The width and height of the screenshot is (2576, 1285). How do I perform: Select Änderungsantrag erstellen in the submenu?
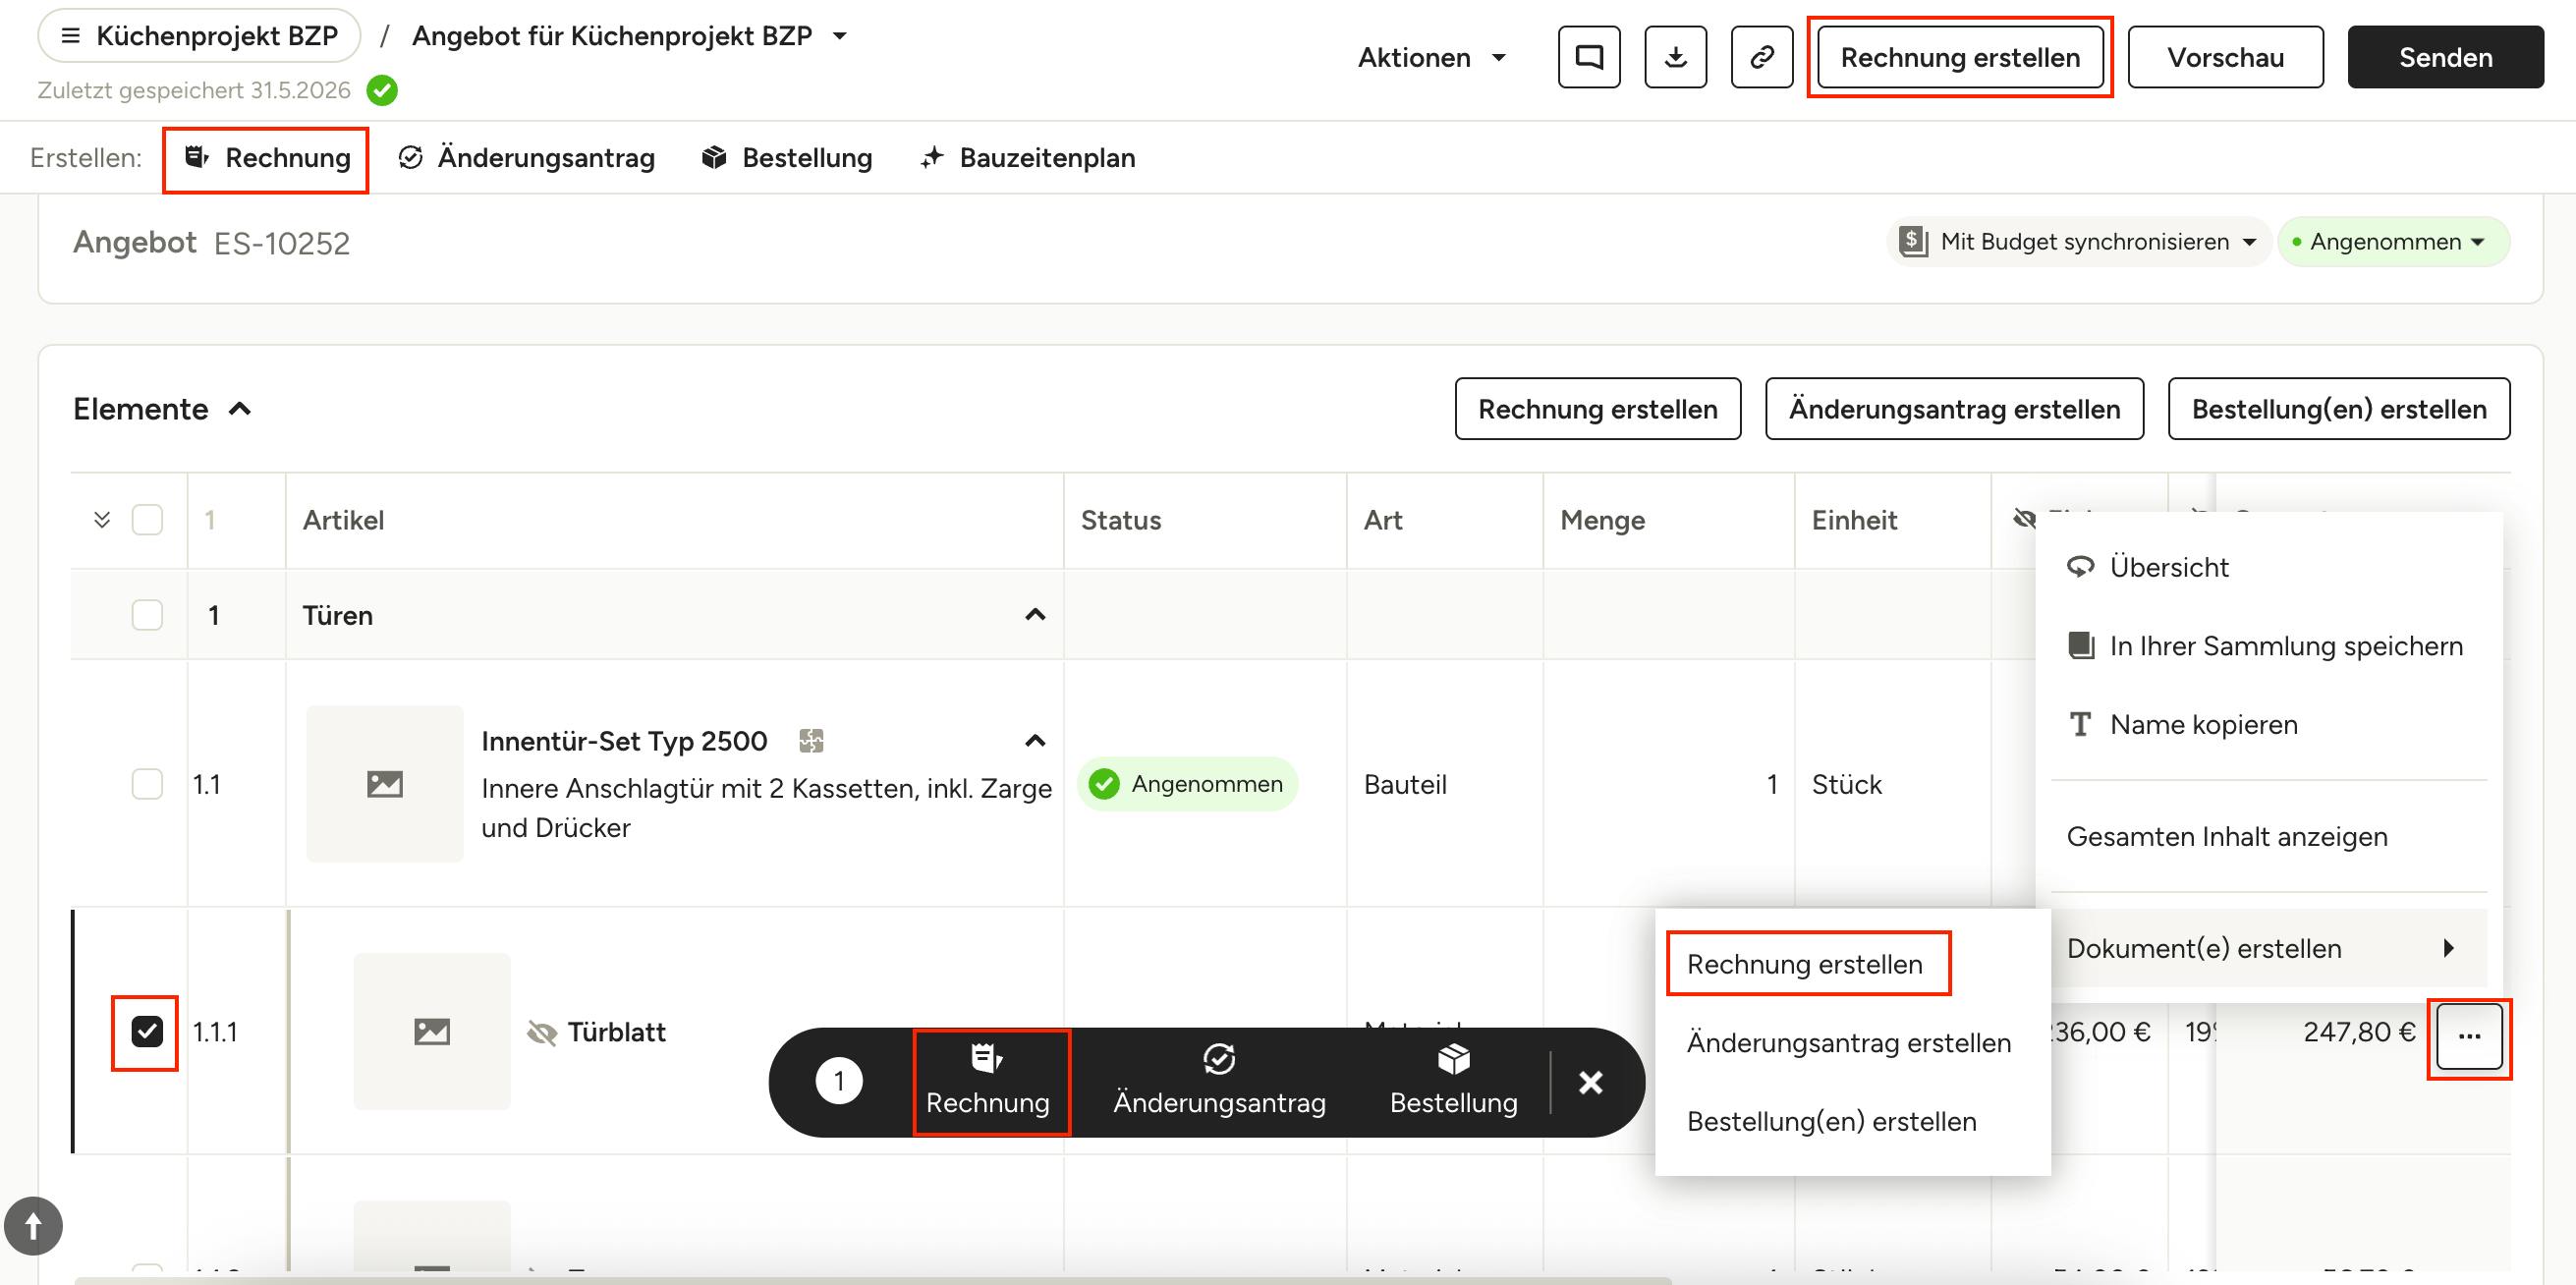pos(1852,1042)
